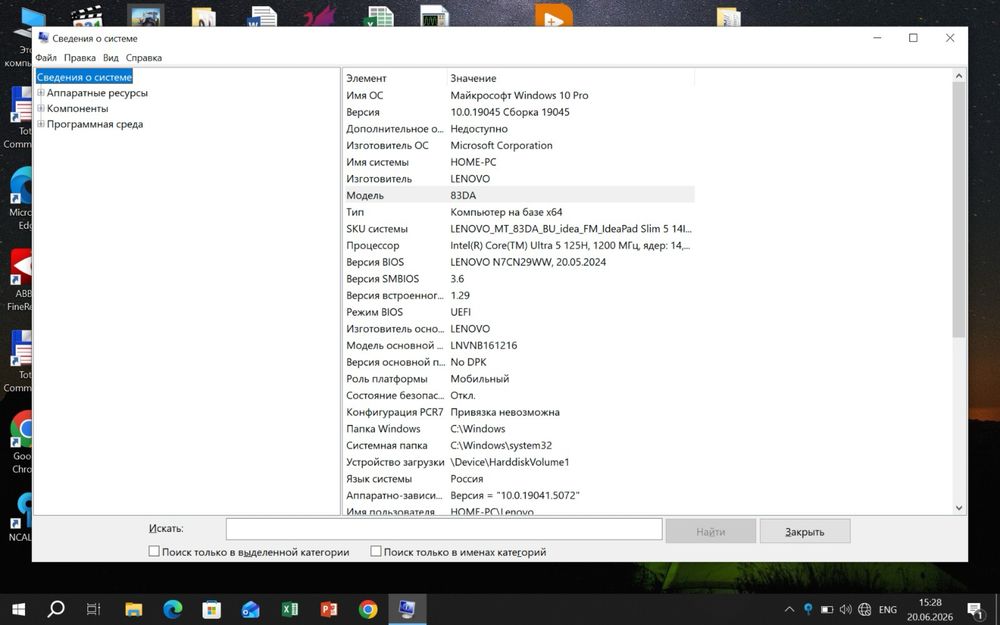1000x625 pixels.
Task: Expand the Компоненты tree node
Action: (41, 108)
